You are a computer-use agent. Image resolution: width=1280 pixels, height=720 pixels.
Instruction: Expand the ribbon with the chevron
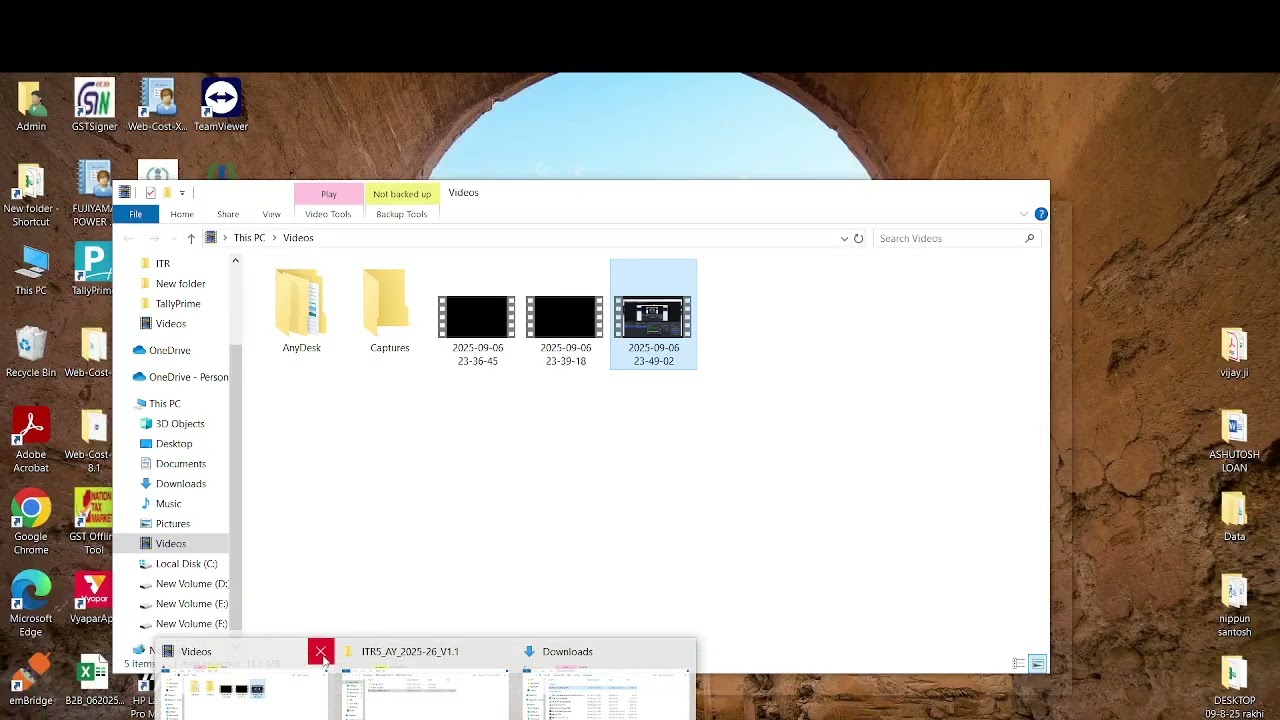pyautogui.click(x=1023, y=214)
